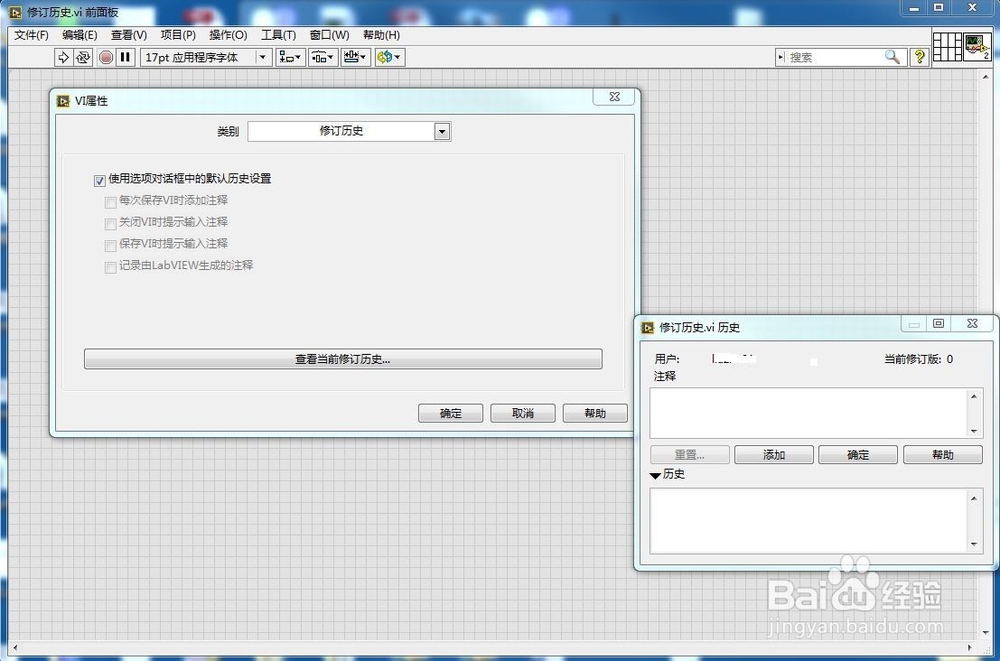Click the Context Help question mark icon
This screenshot has height=661, width=1000.
click(x=919, y=57)
